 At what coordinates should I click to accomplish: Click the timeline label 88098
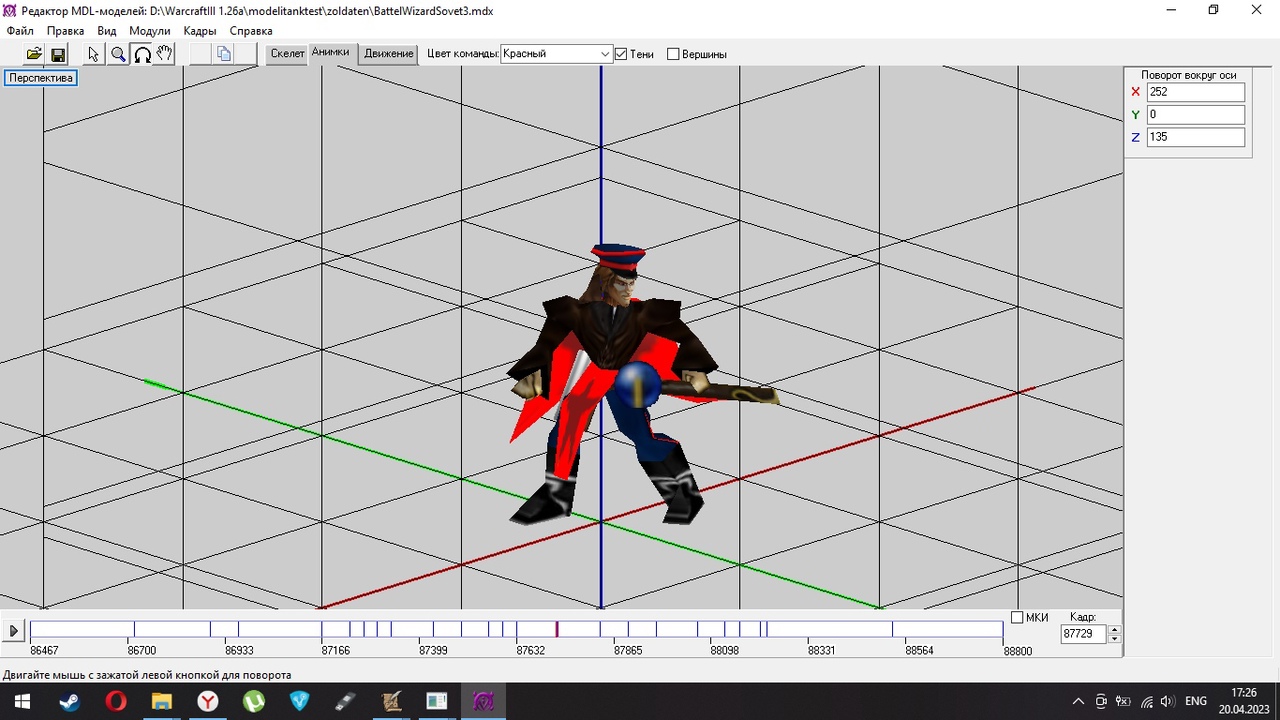pyautogui.click(x=725, y=651)
